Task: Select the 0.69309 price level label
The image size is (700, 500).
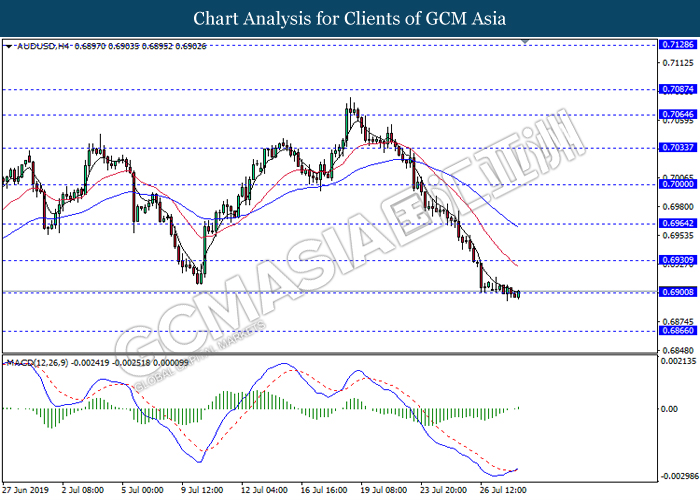Action: coord(678,260)
